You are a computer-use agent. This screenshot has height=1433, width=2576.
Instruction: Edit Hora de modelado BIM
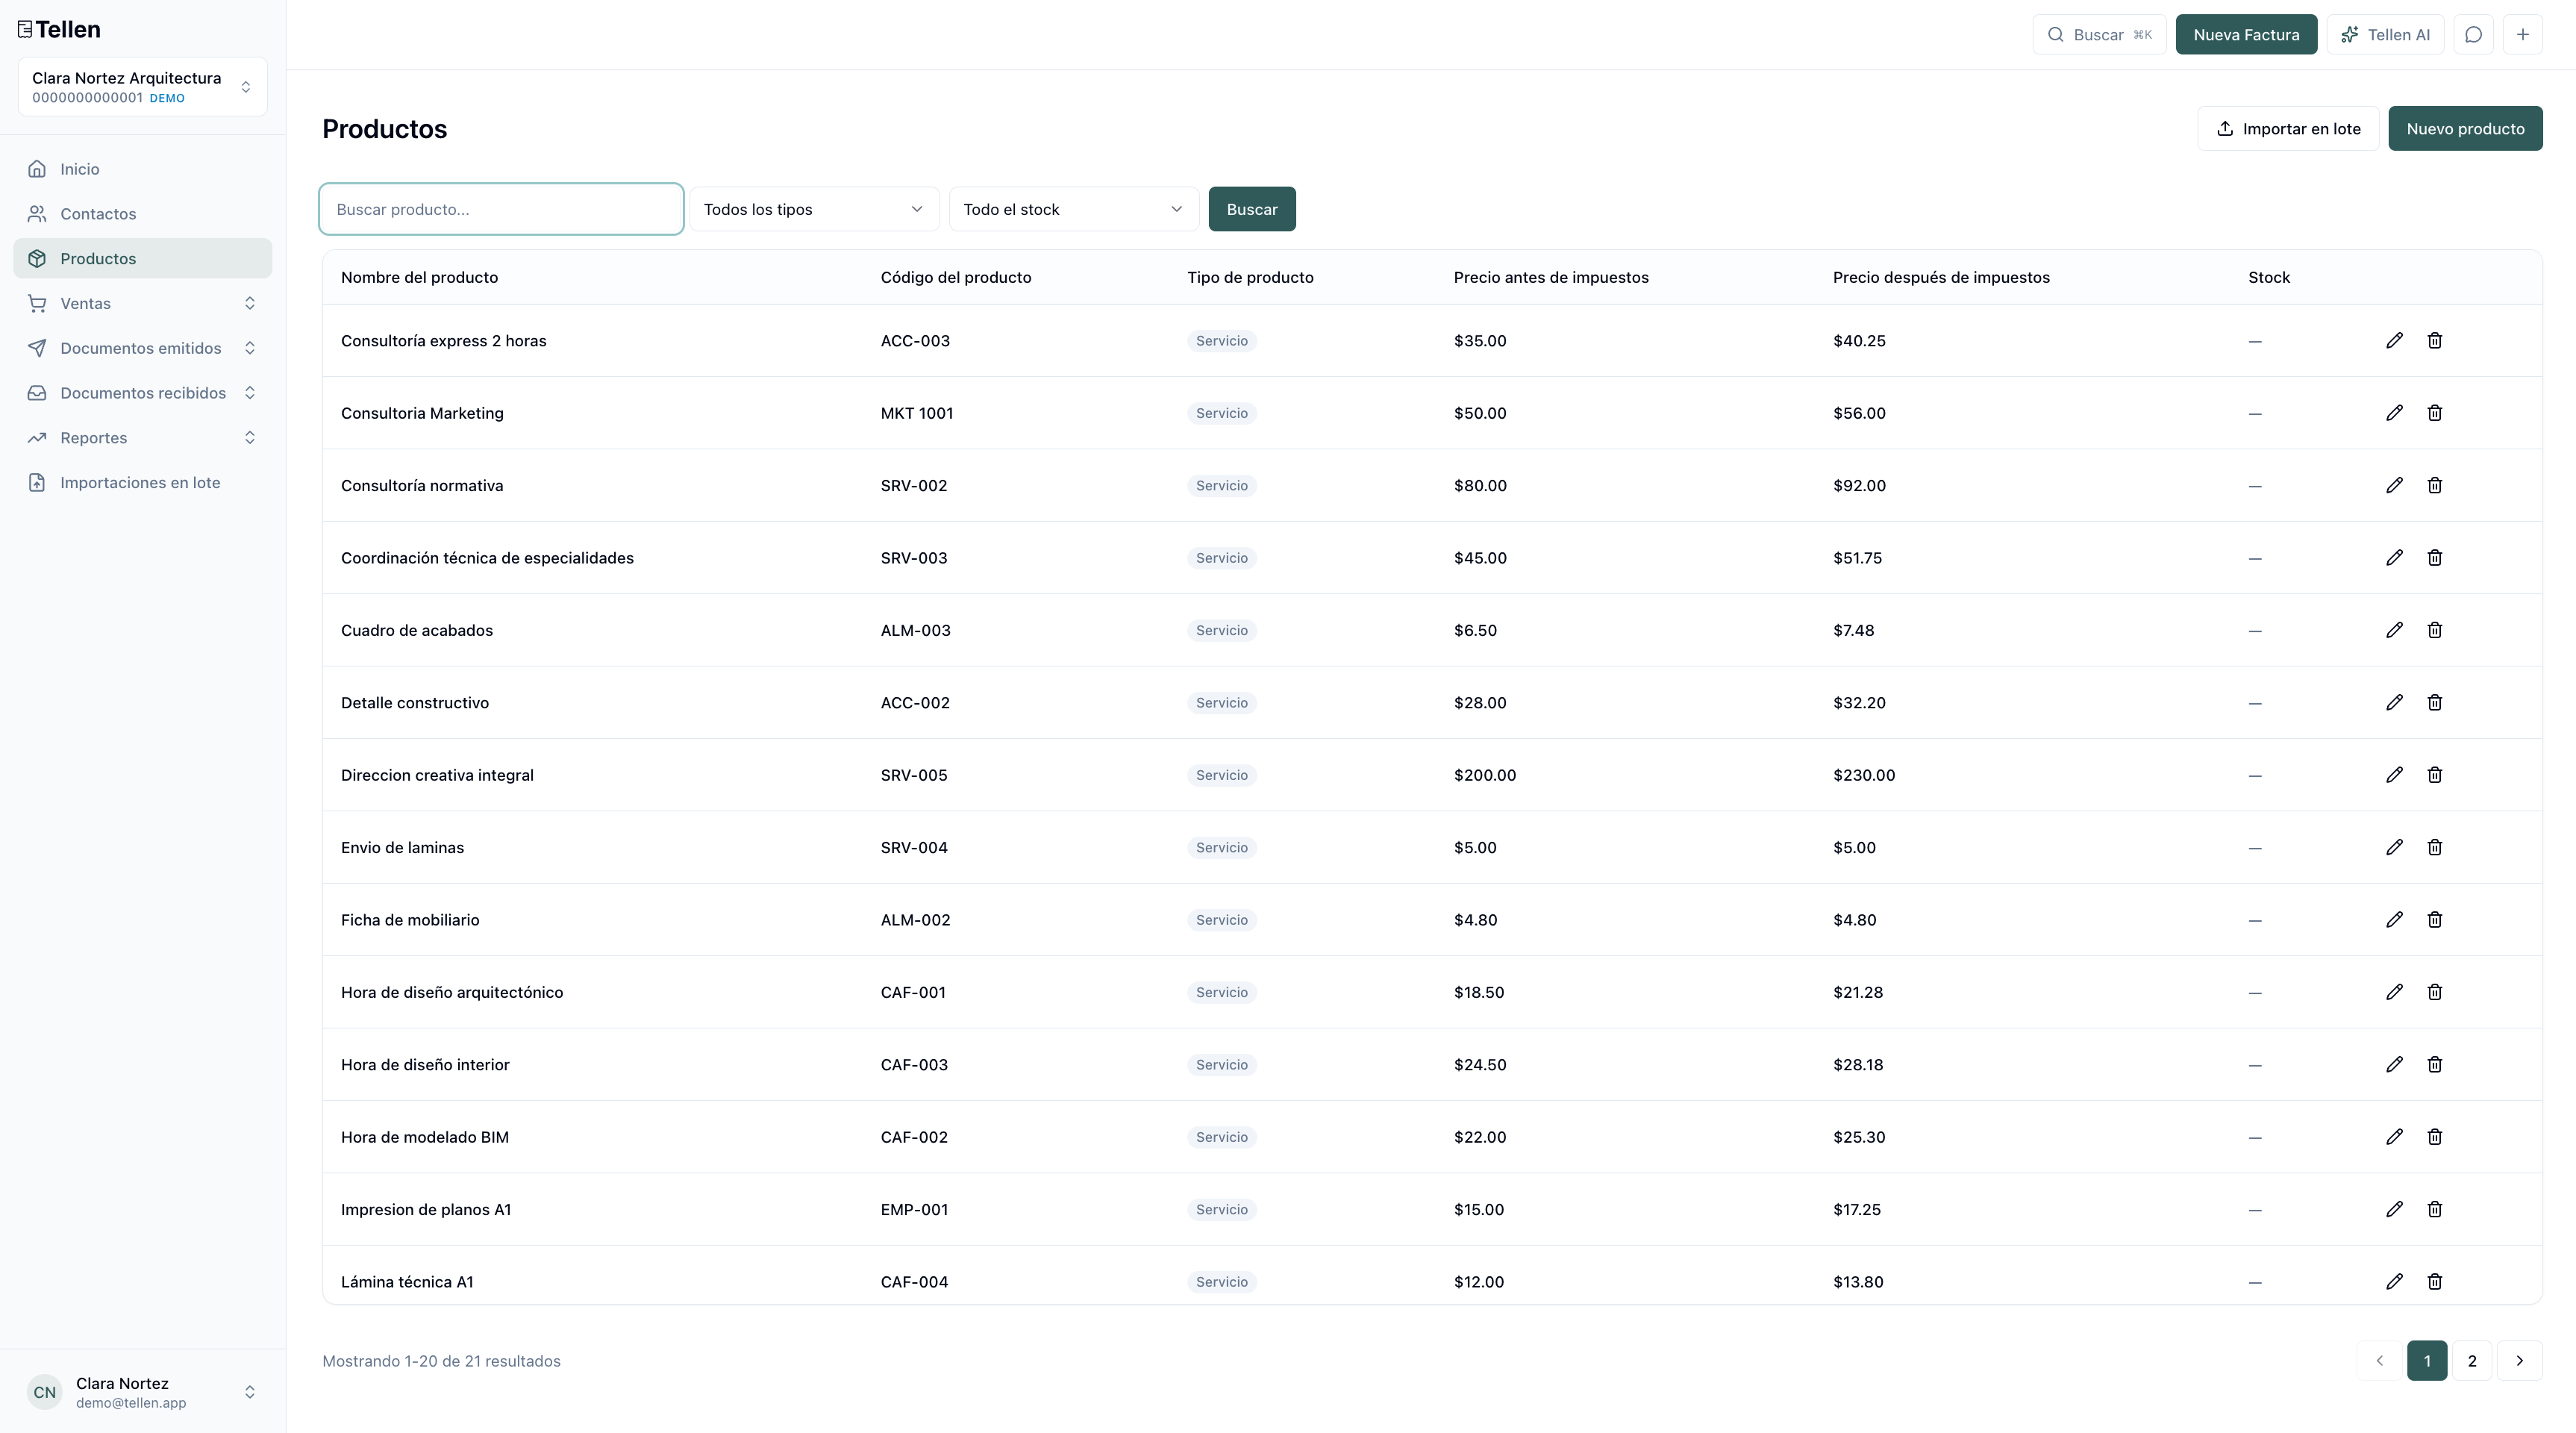[x=2394, y=1137]
